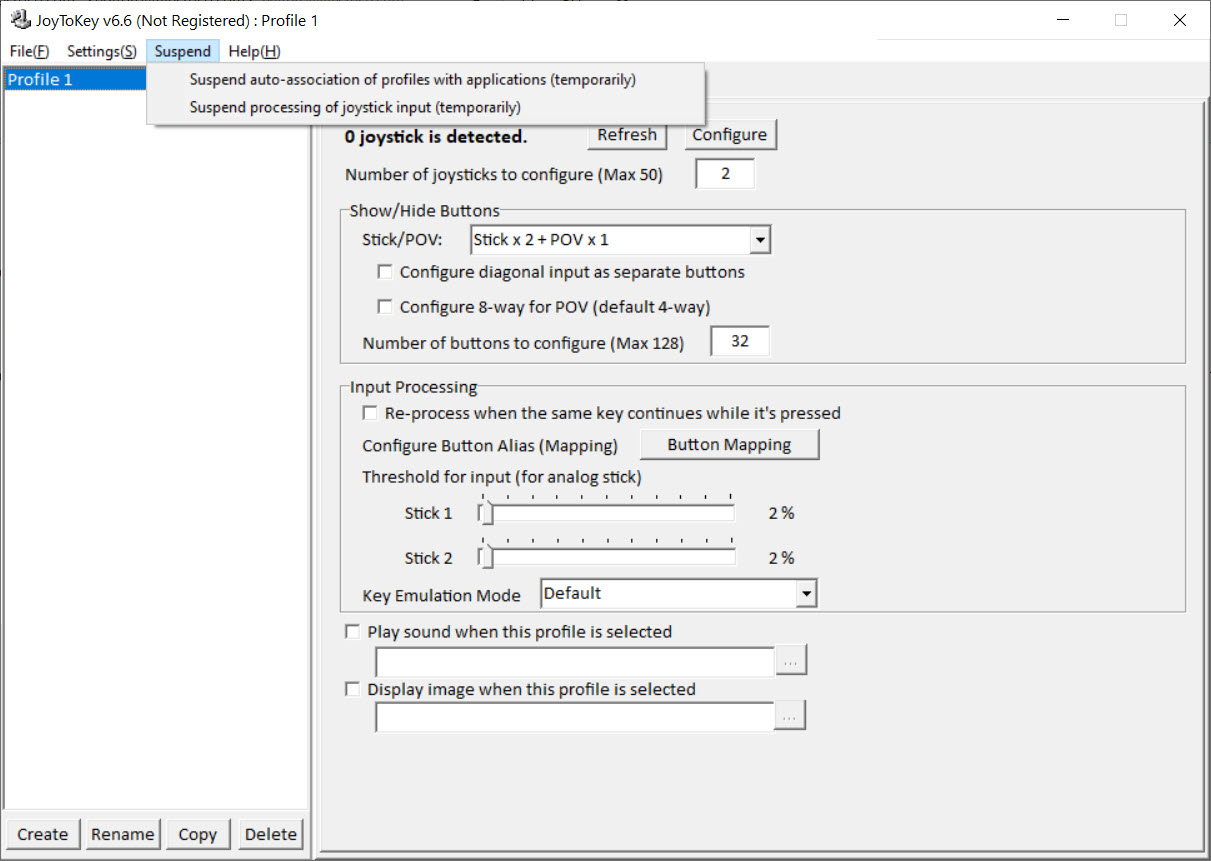This screenshot has width=1211, height=861.
Task: Open file browser for sound file selection
Action: (x=791, y=659)
